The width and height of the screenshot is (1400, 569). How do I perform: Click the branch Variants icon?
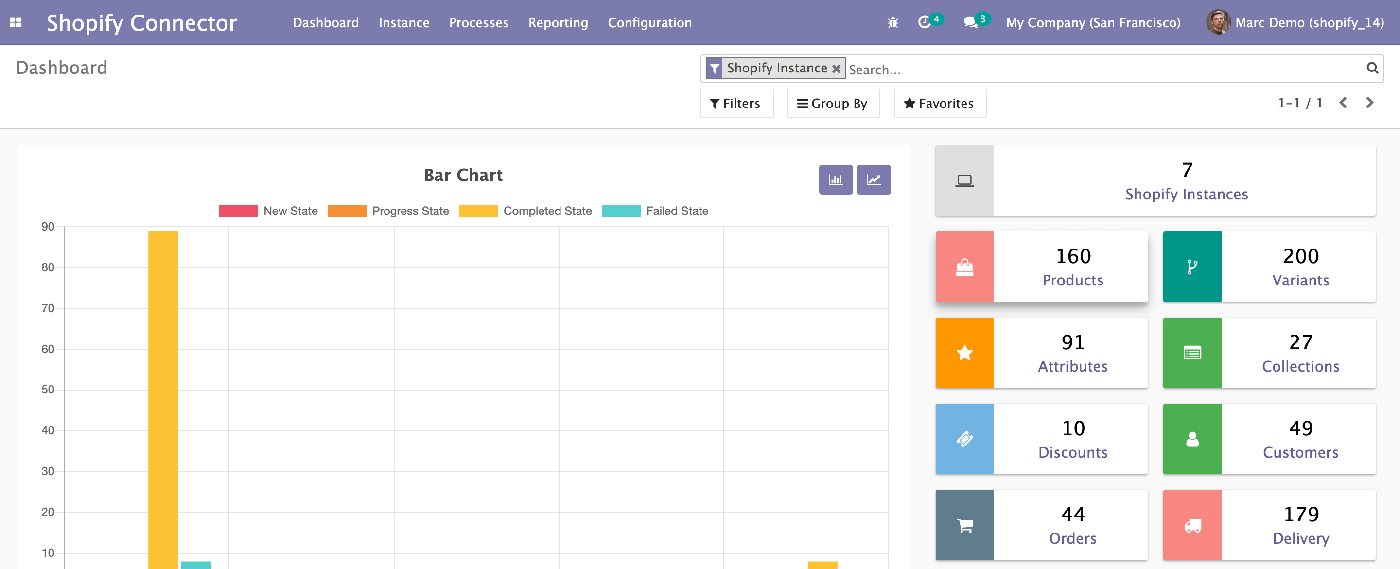pos(1192,267)
